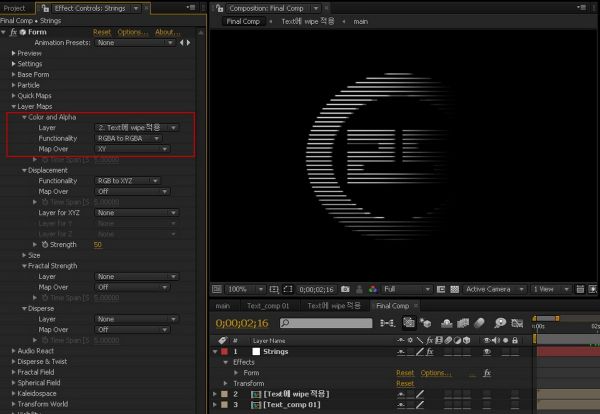600x414 pixels.
Task: Click Options link for Form in the timeline
Action: (x=435, y=373)
